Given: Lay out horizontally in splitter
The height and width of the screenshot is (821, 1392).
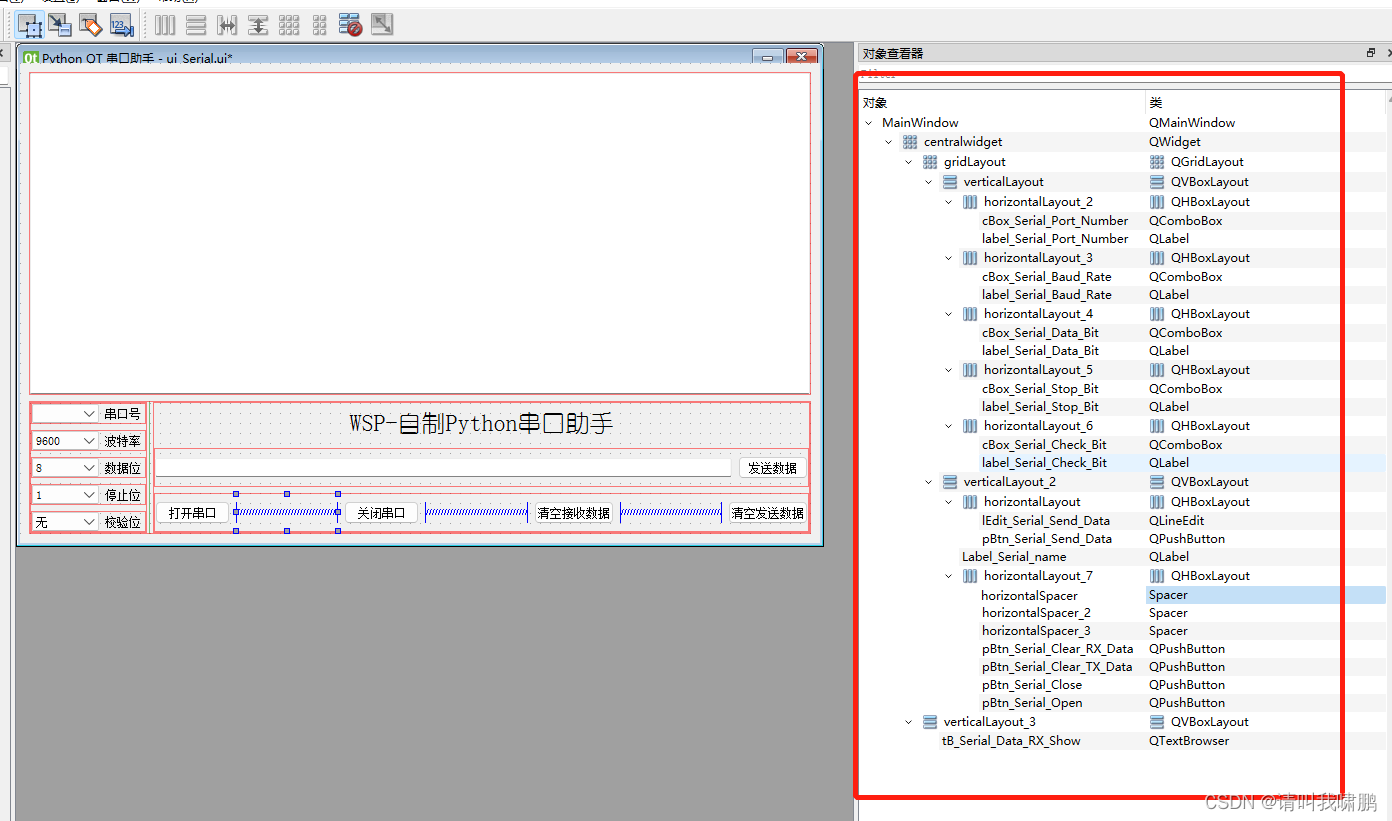Looking at the screenshot, I should pos(227,25).
